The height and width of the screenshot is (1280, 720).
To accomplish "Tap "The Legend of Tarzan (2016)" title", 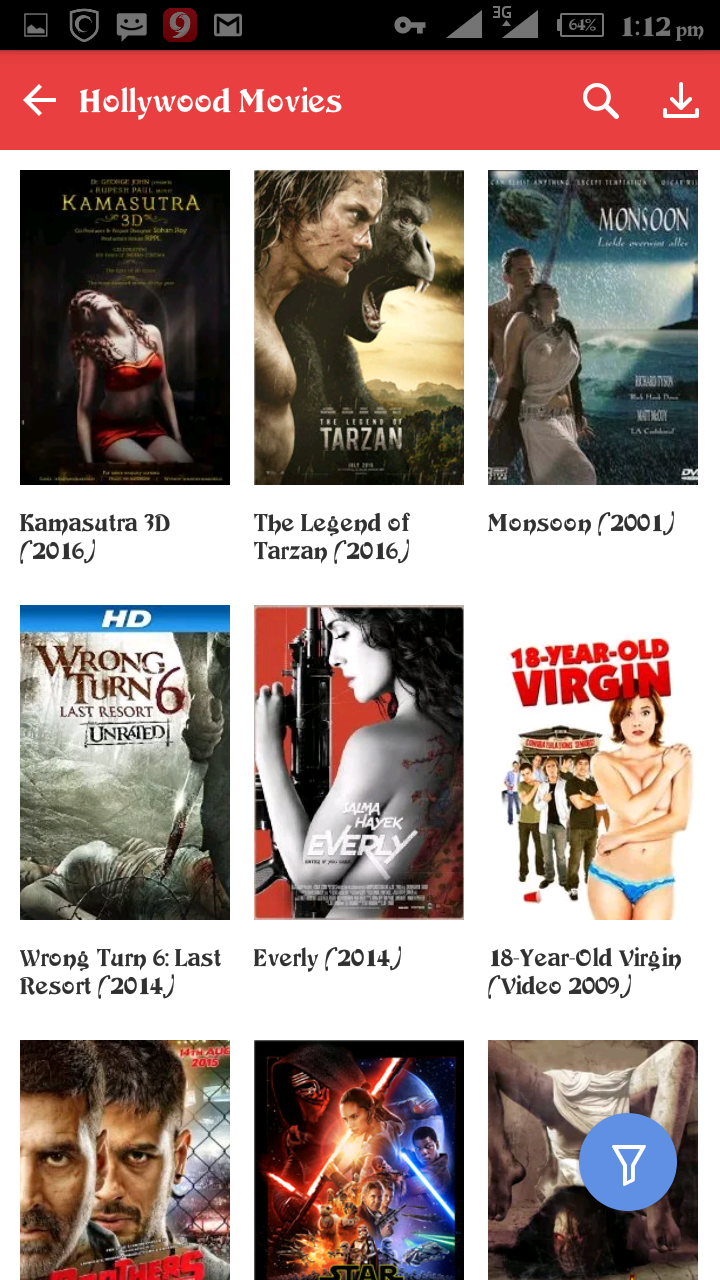I will (x=332, y=537).
